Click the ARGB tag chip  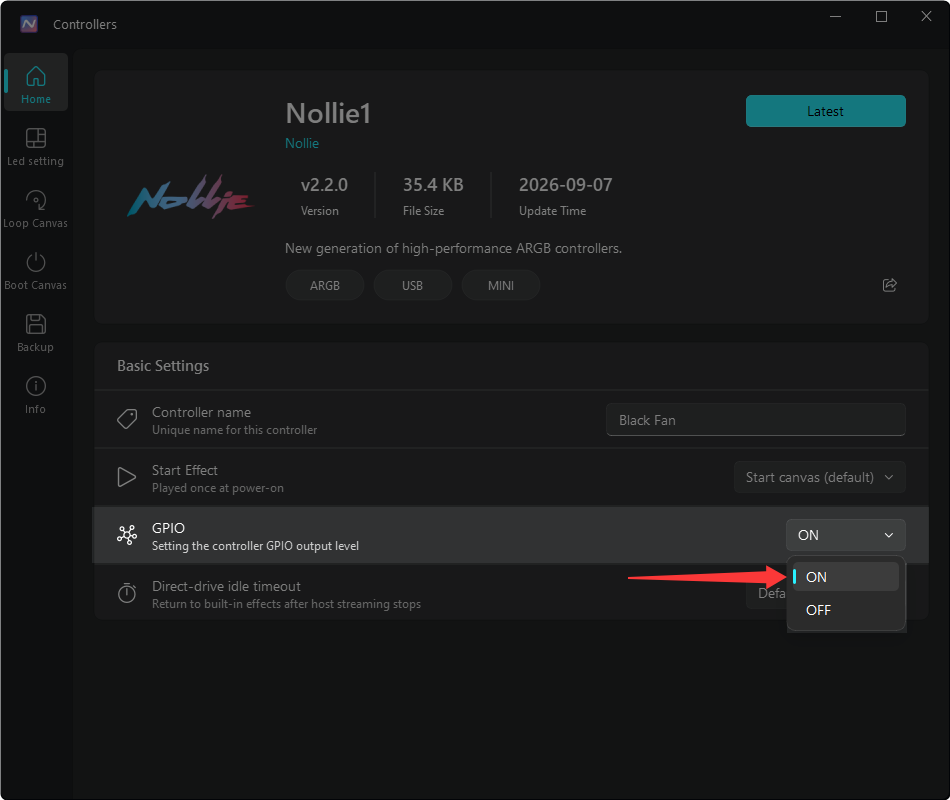(325, 285)
